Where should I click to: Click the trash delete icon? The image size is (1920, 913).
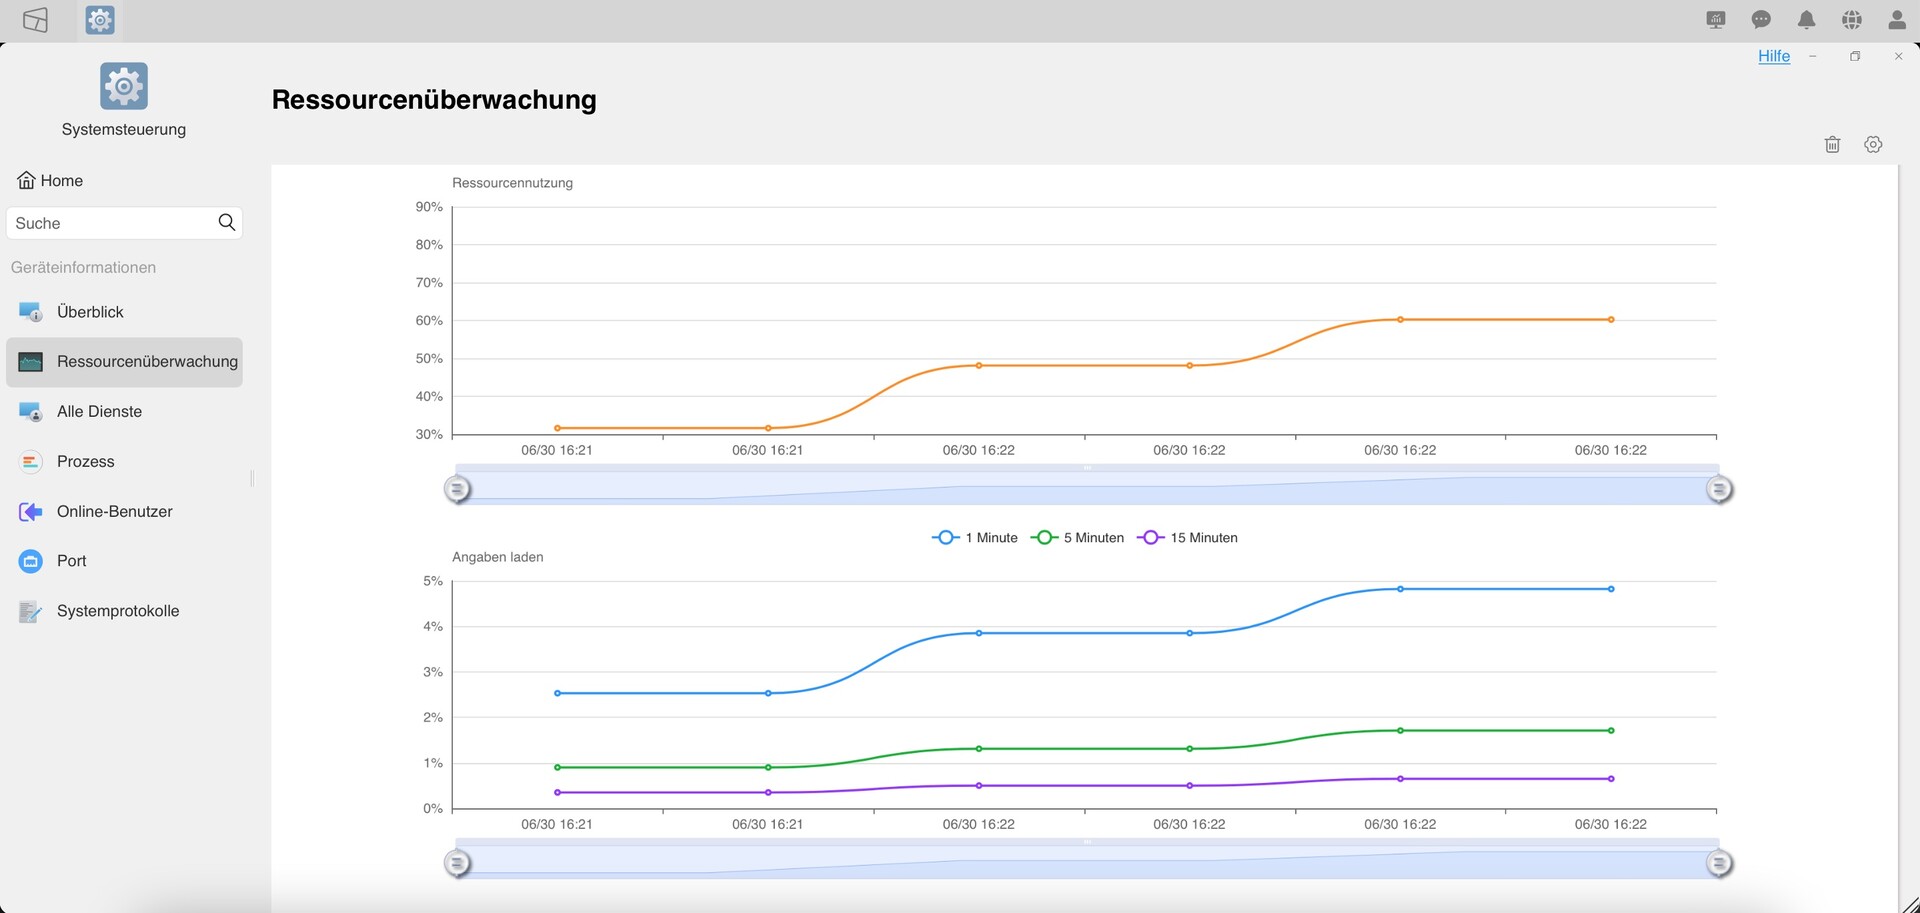point(1832,145)
